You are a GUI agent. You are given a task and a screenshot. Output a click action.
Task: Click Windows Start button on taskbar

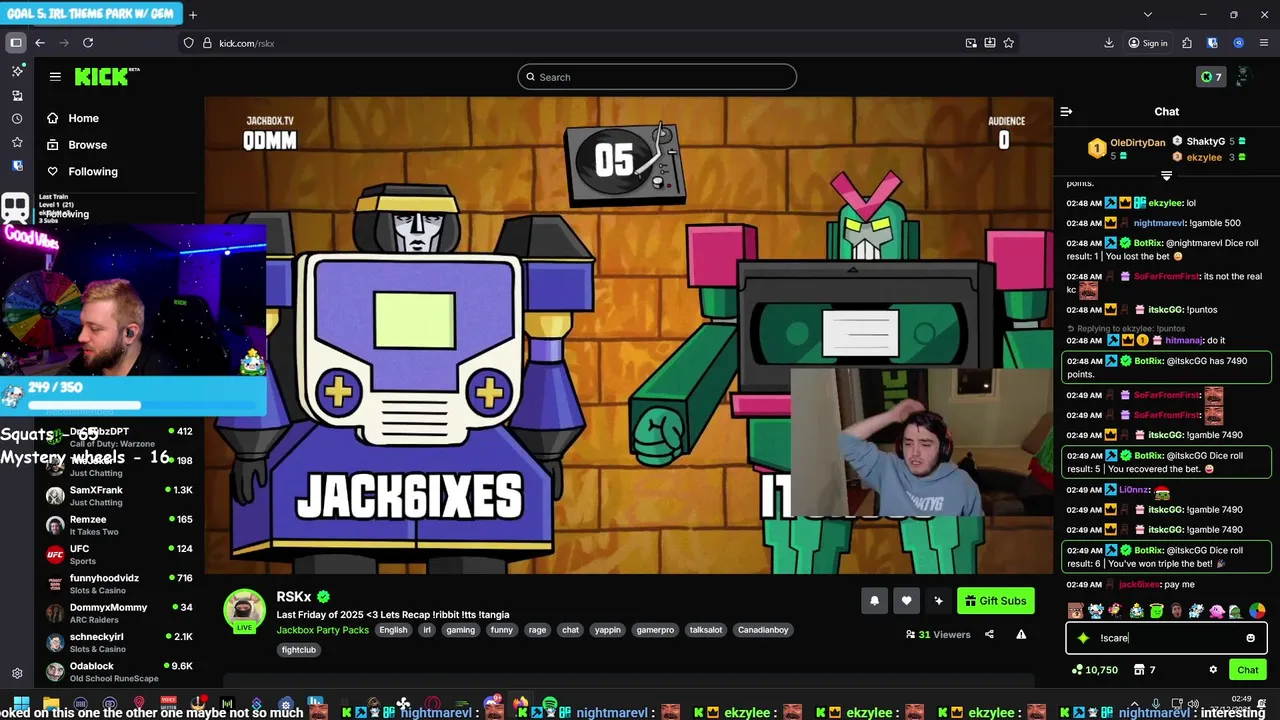[x=21, y=704]
